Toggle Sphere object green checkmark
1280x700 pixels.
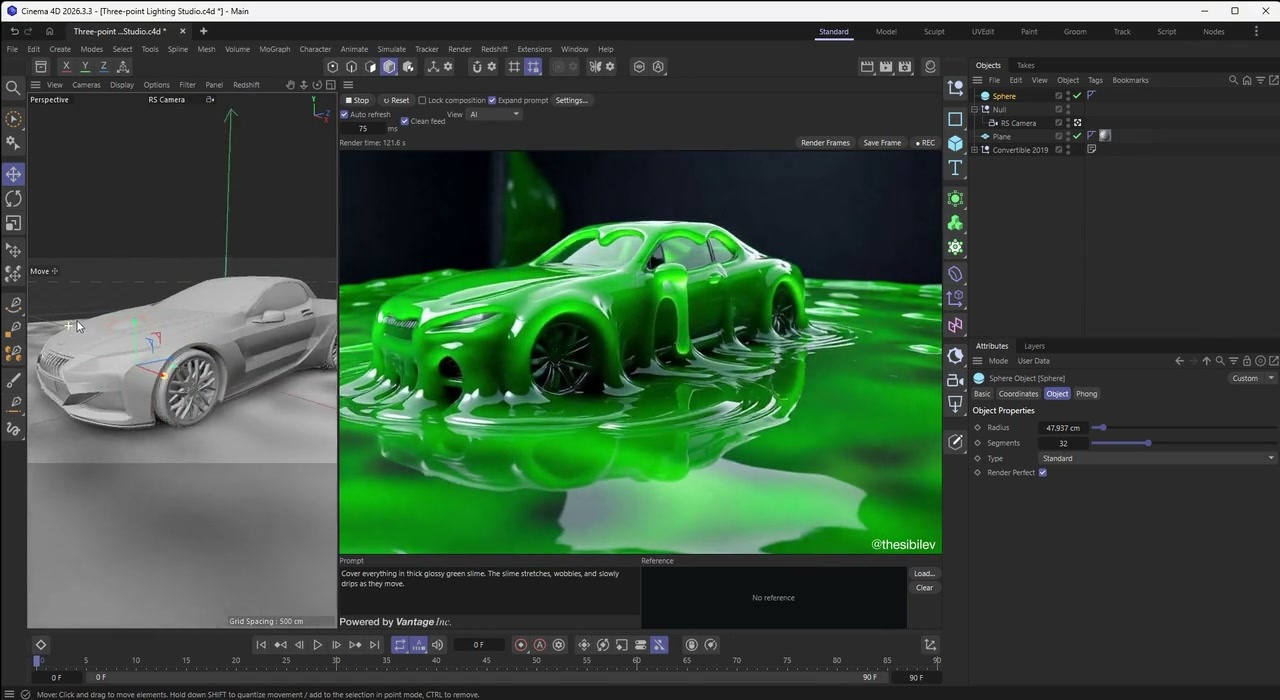coord(1077,96)
